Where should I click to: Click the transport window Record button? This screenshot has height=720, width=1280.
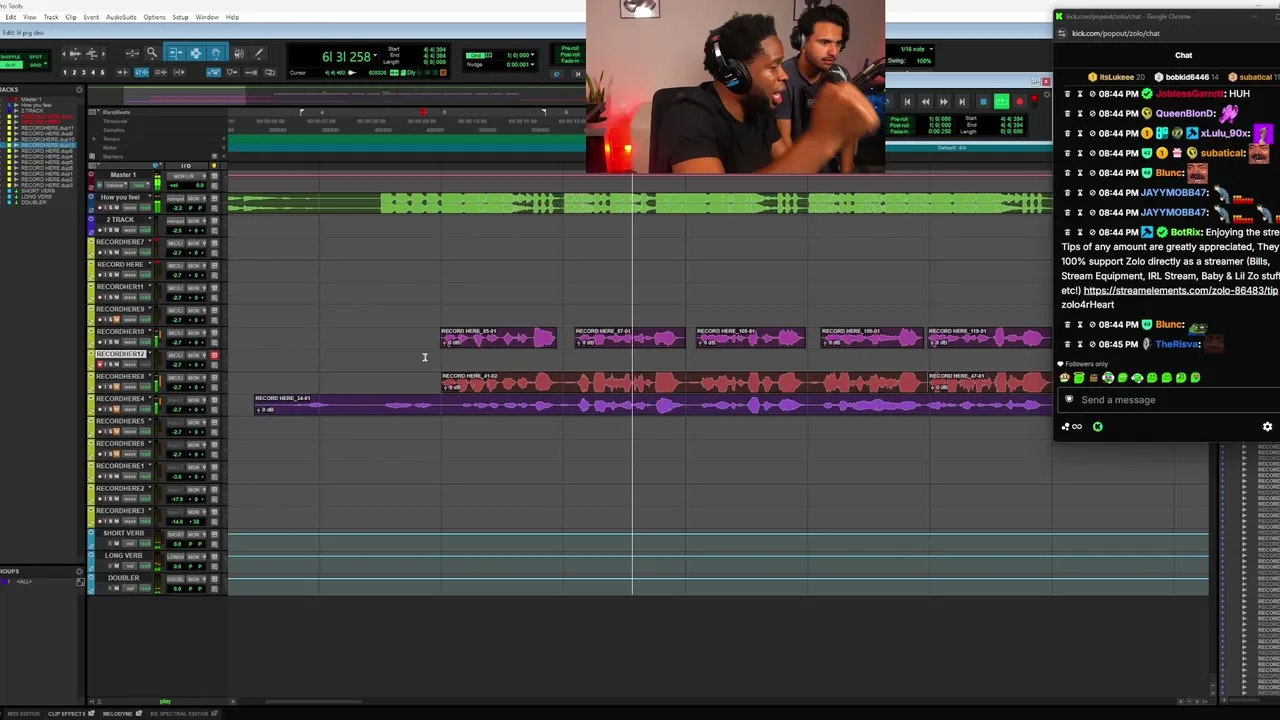pos(1019,102)
